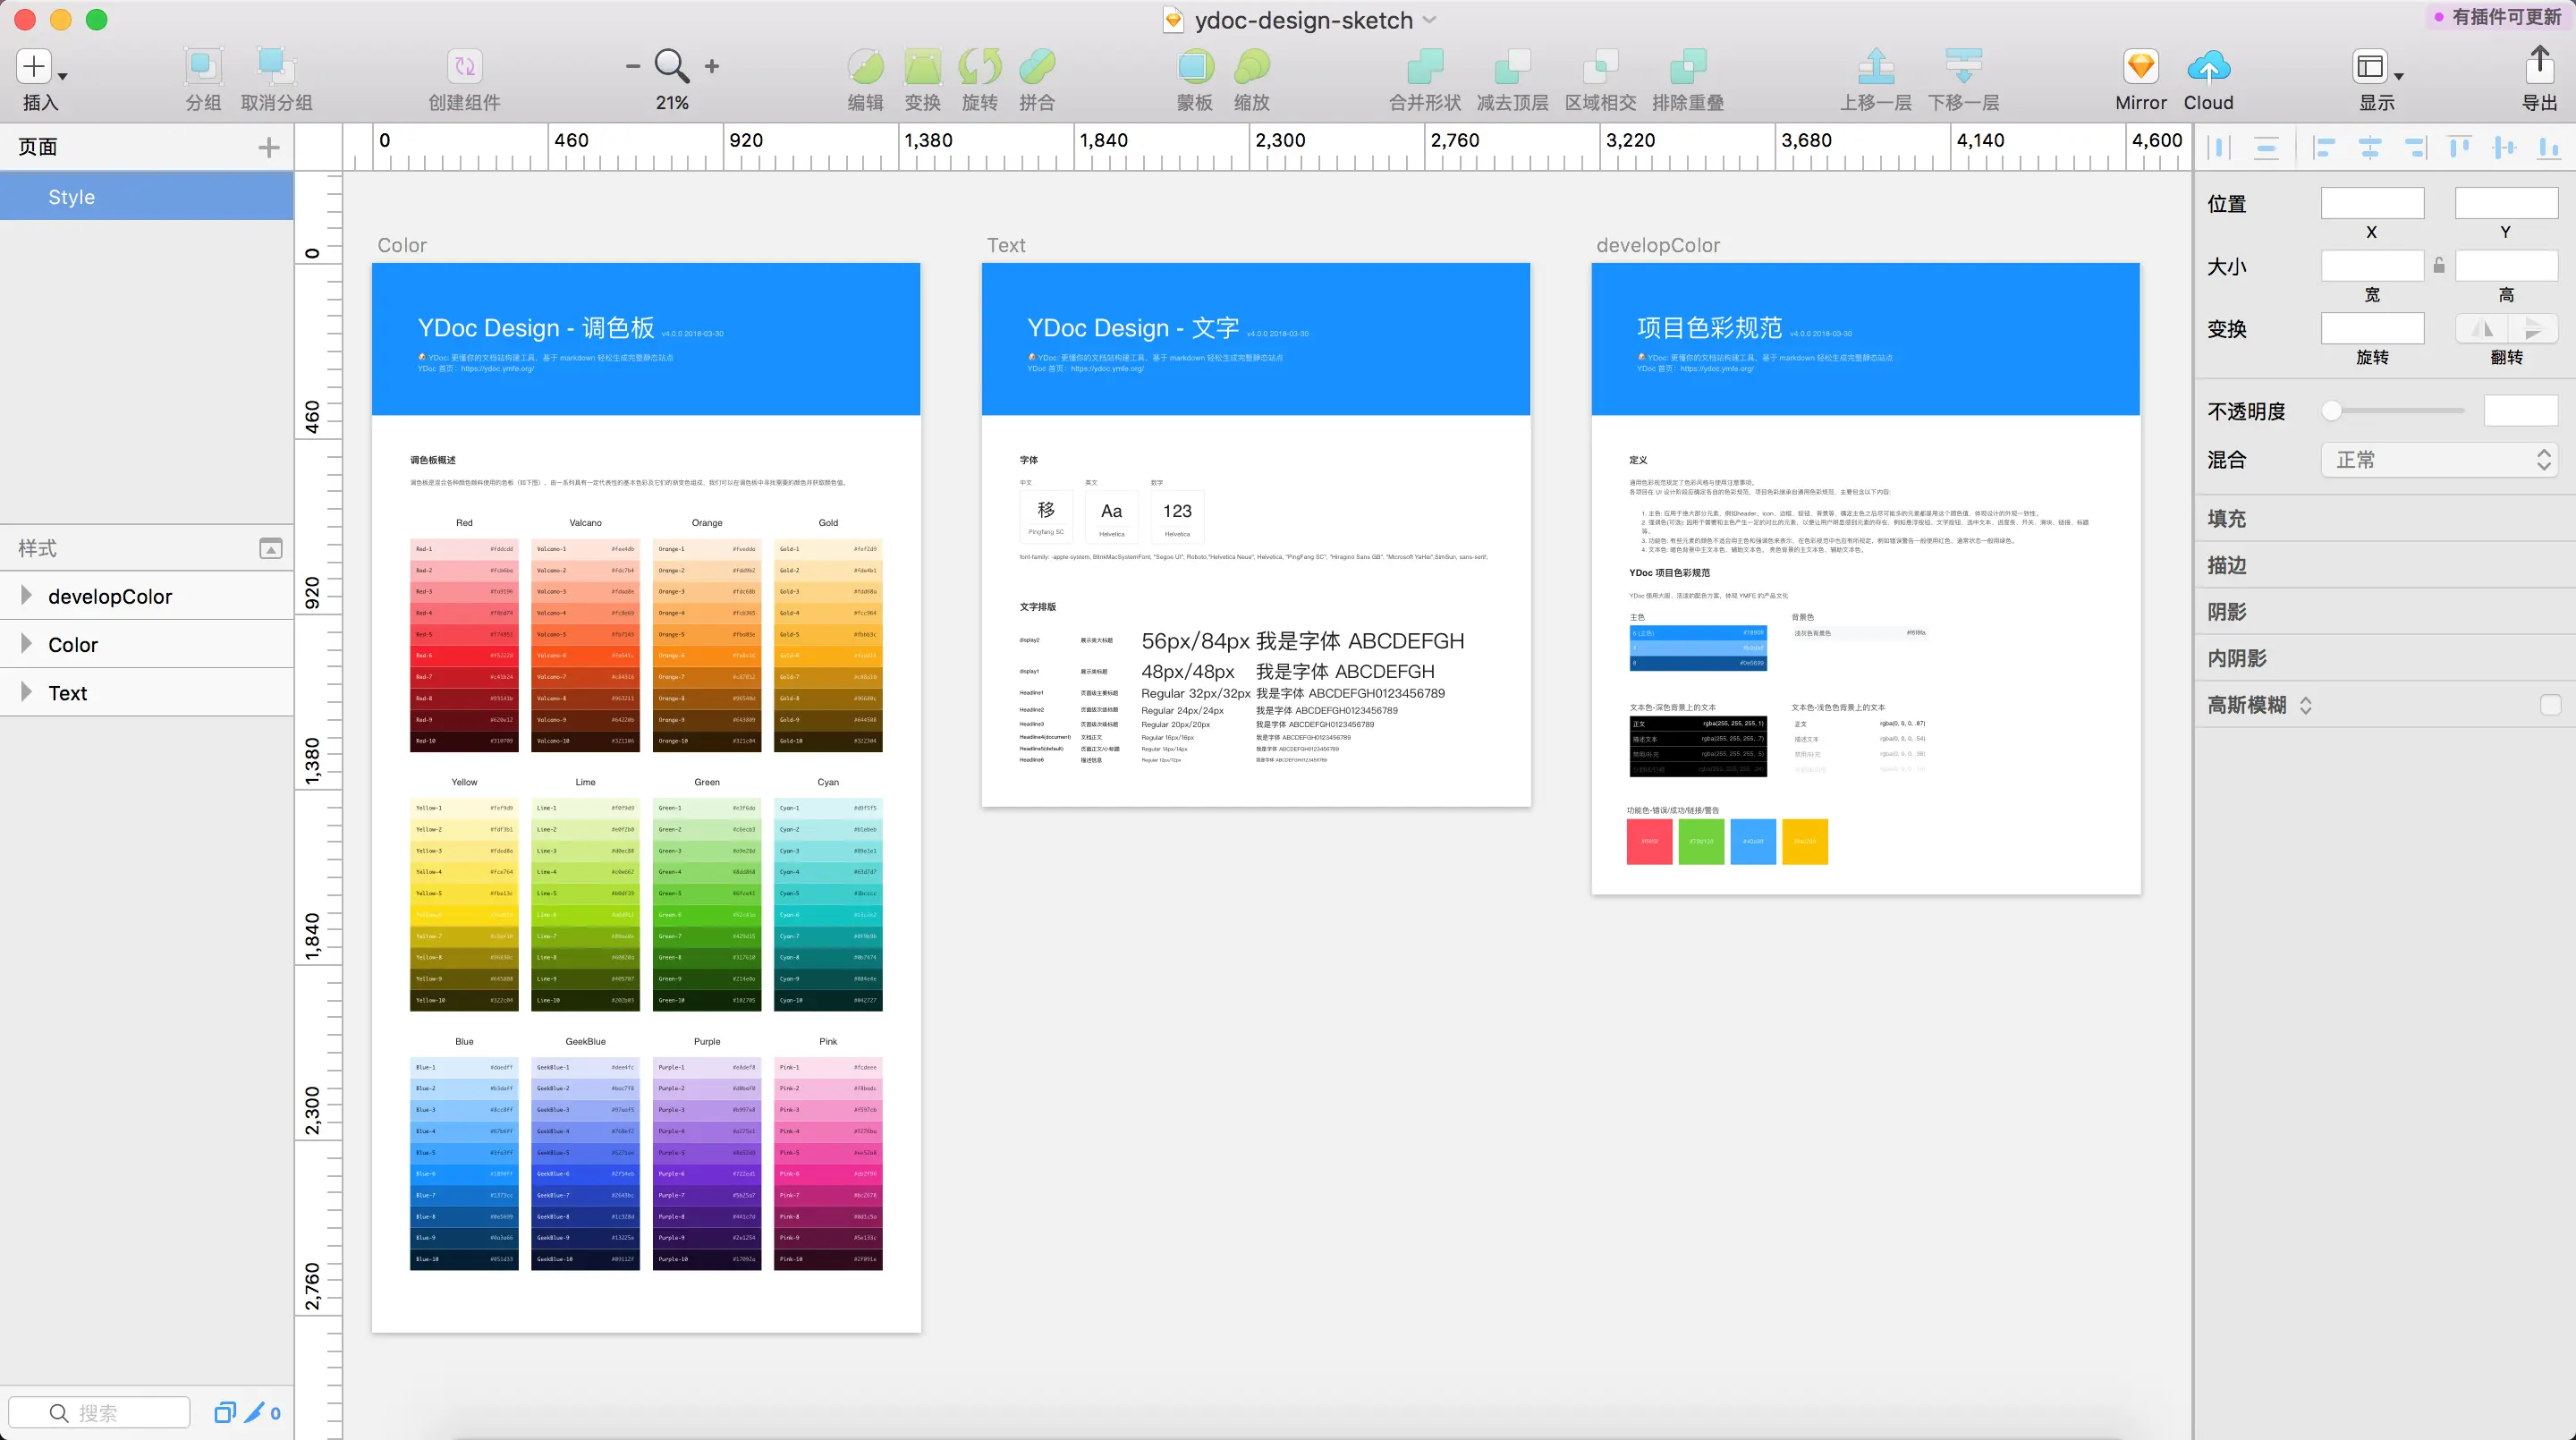Toggle the size proportion lock
Image resolution: width=2576 pixels, height=1440 pixels.
(x=2439, y=266)
